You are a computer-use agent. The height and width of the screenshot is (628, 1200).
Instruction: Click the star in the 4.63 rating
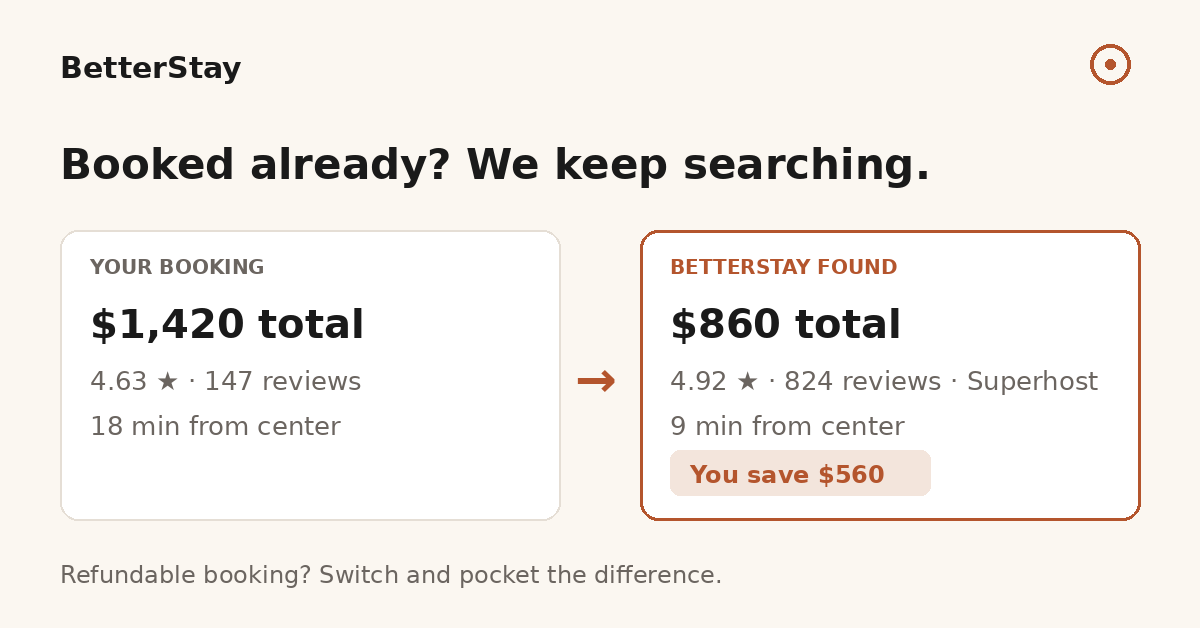[167, 382]
